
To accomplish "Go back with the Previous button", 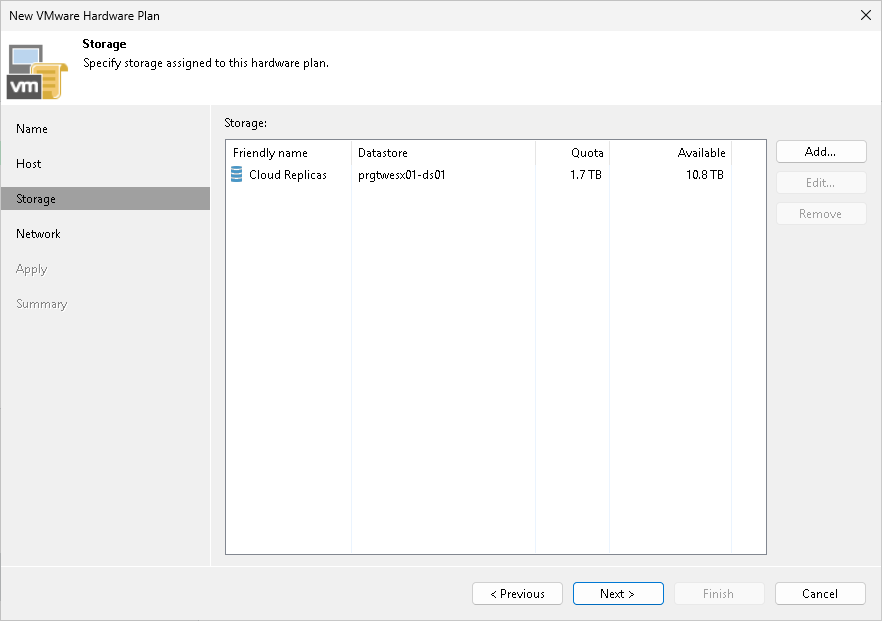I will click(x=517, y=593).
